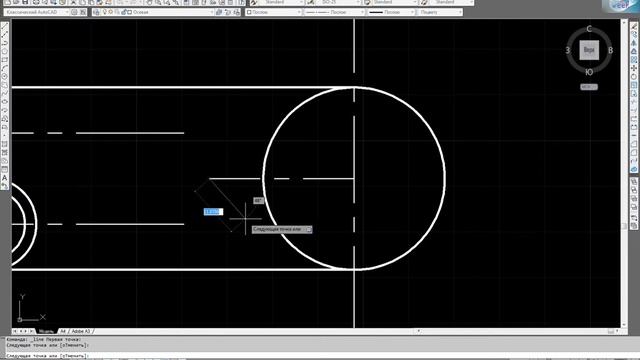Select the Spline tool

[4, 93]
